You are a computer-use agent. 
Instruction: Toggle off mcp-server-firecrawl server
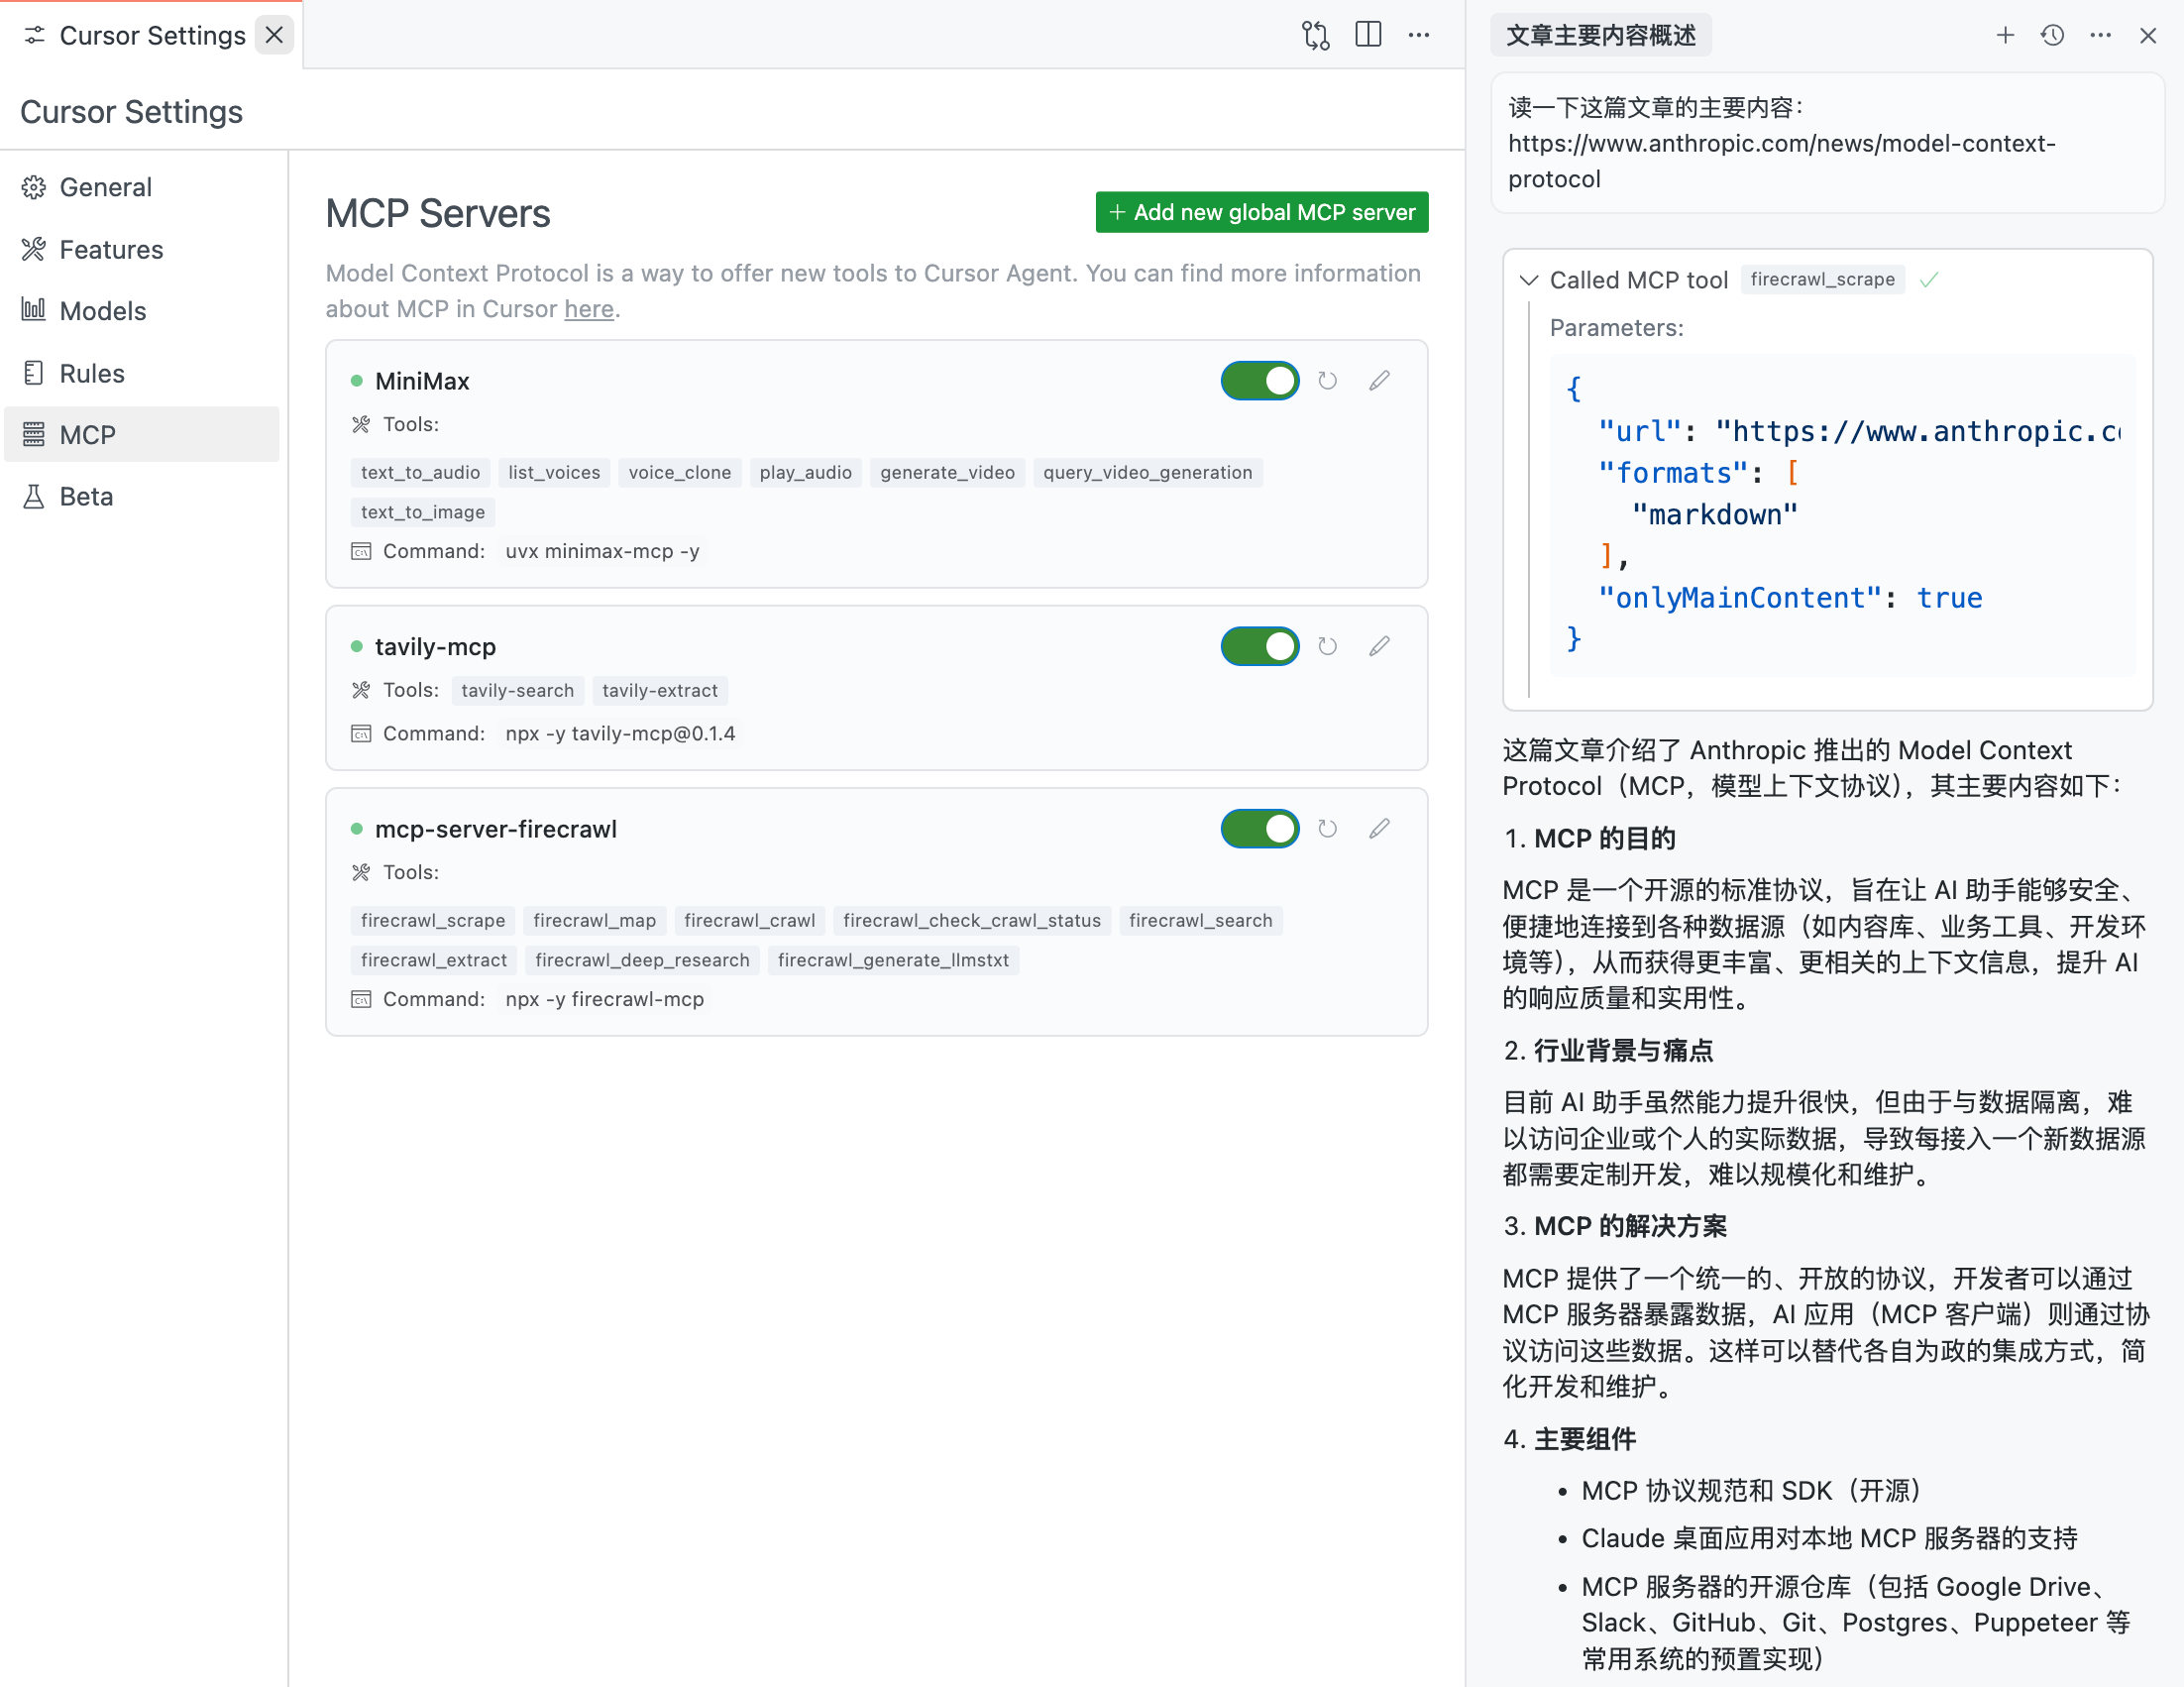click(x=1259, y=829)
